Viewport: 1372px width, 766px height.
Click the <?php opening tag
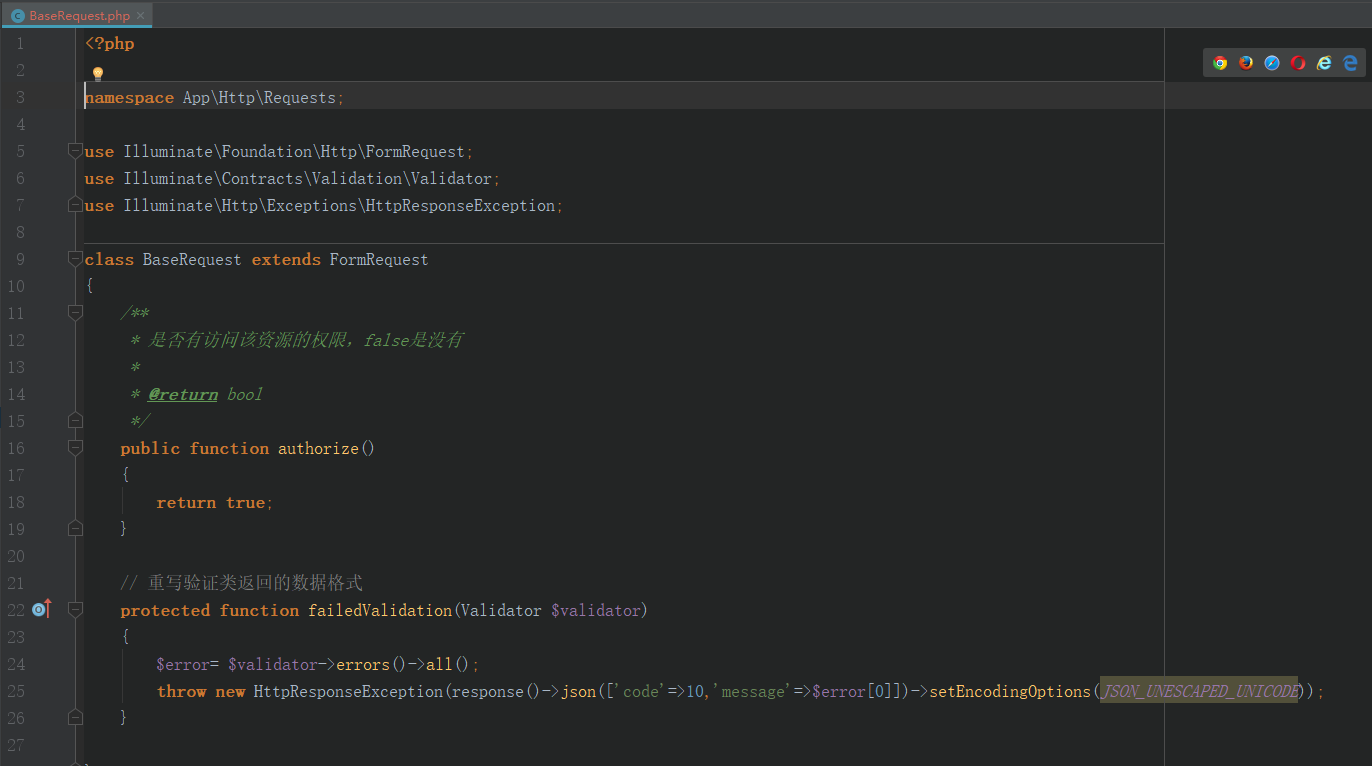pos(110,44)
